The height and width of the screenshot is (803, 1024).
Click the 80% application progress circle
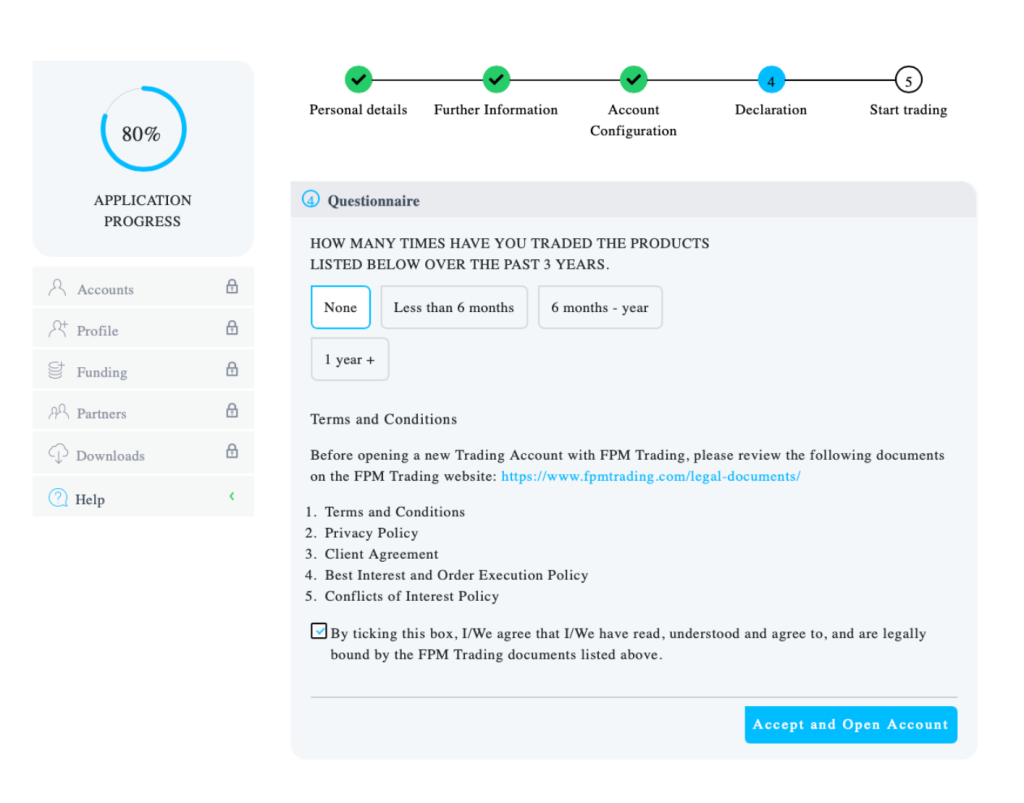(x=142, y=131)
